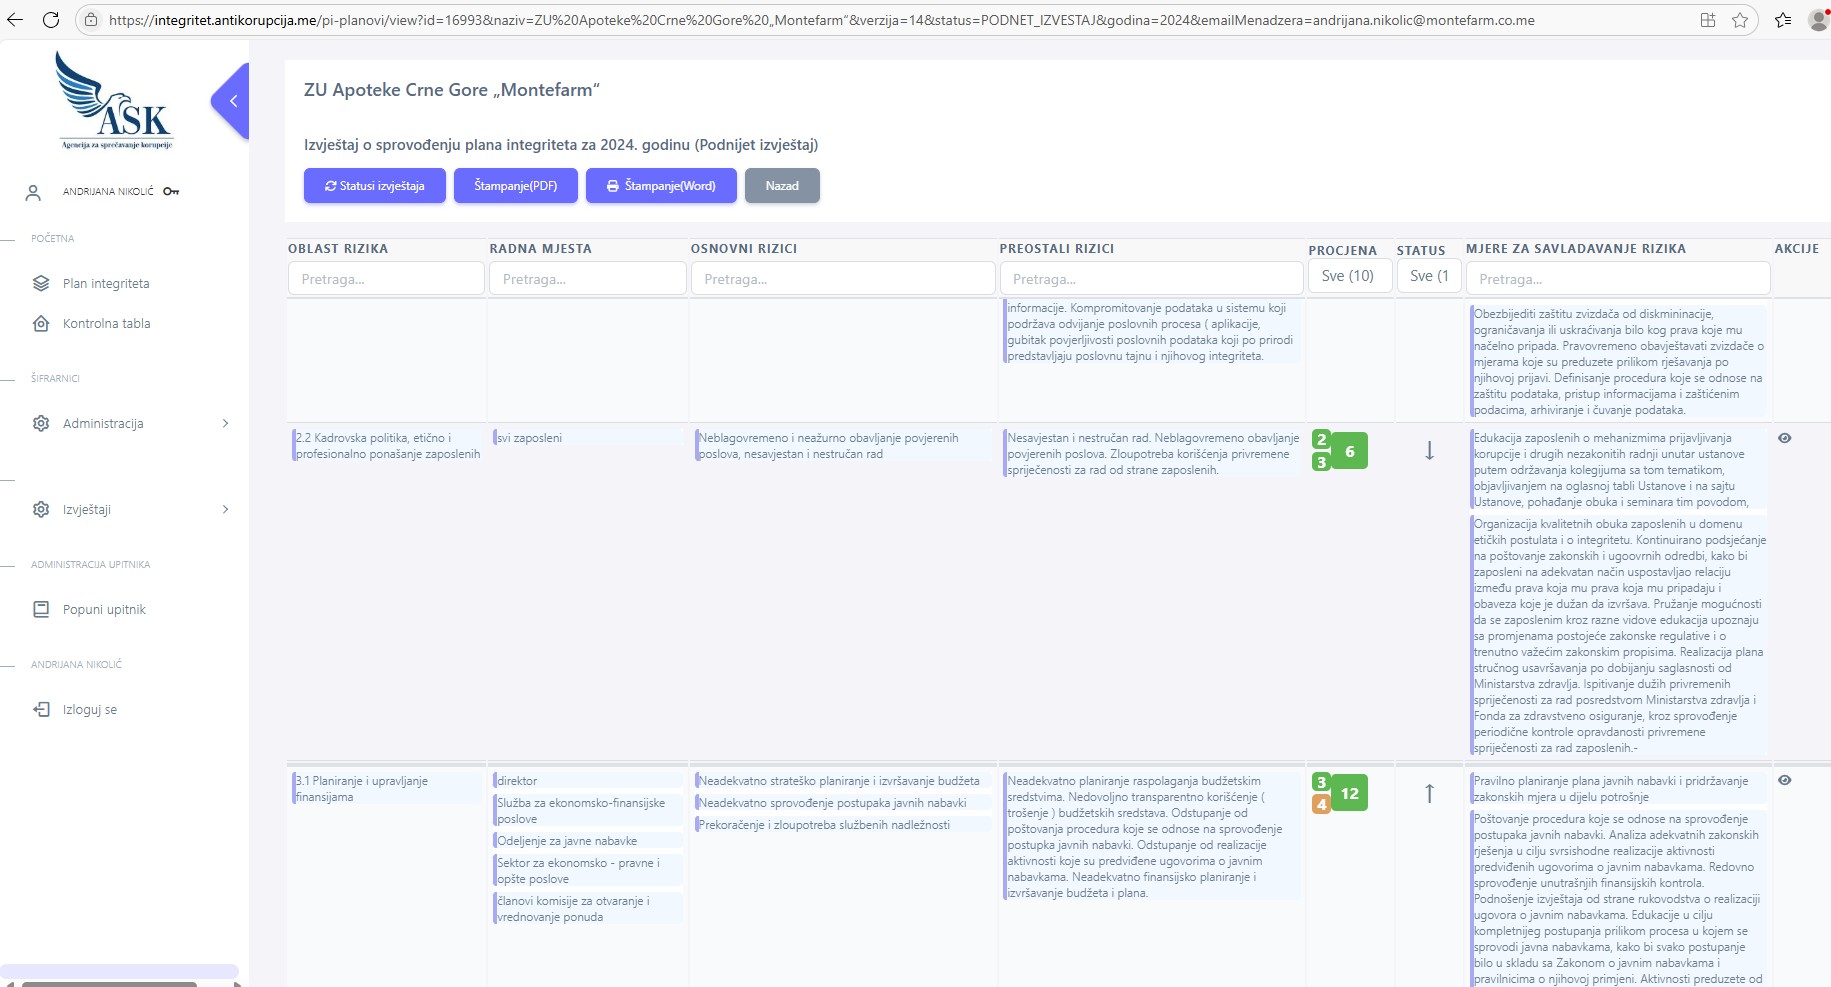
Task: Collapse the sidebar with the purple chevron
Action: pyautogui.click(x=232, y=101)
